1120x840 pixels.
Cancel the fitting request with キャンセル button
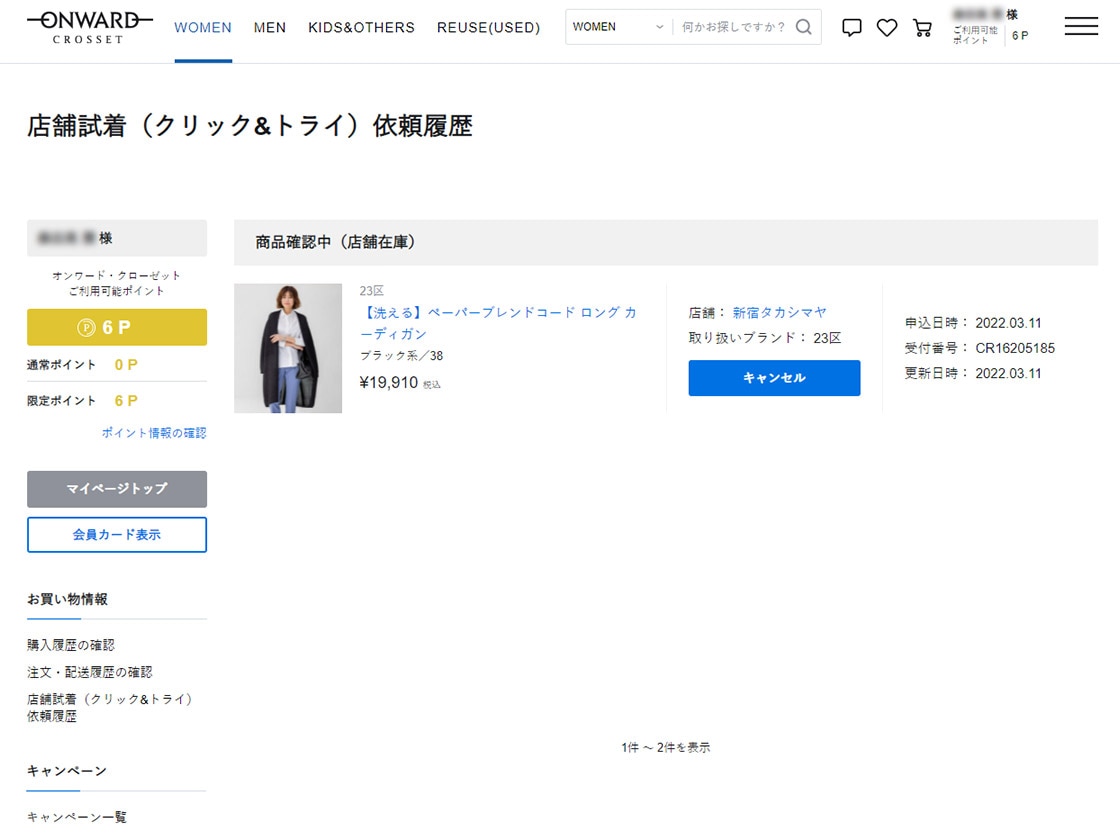point(774,378)
